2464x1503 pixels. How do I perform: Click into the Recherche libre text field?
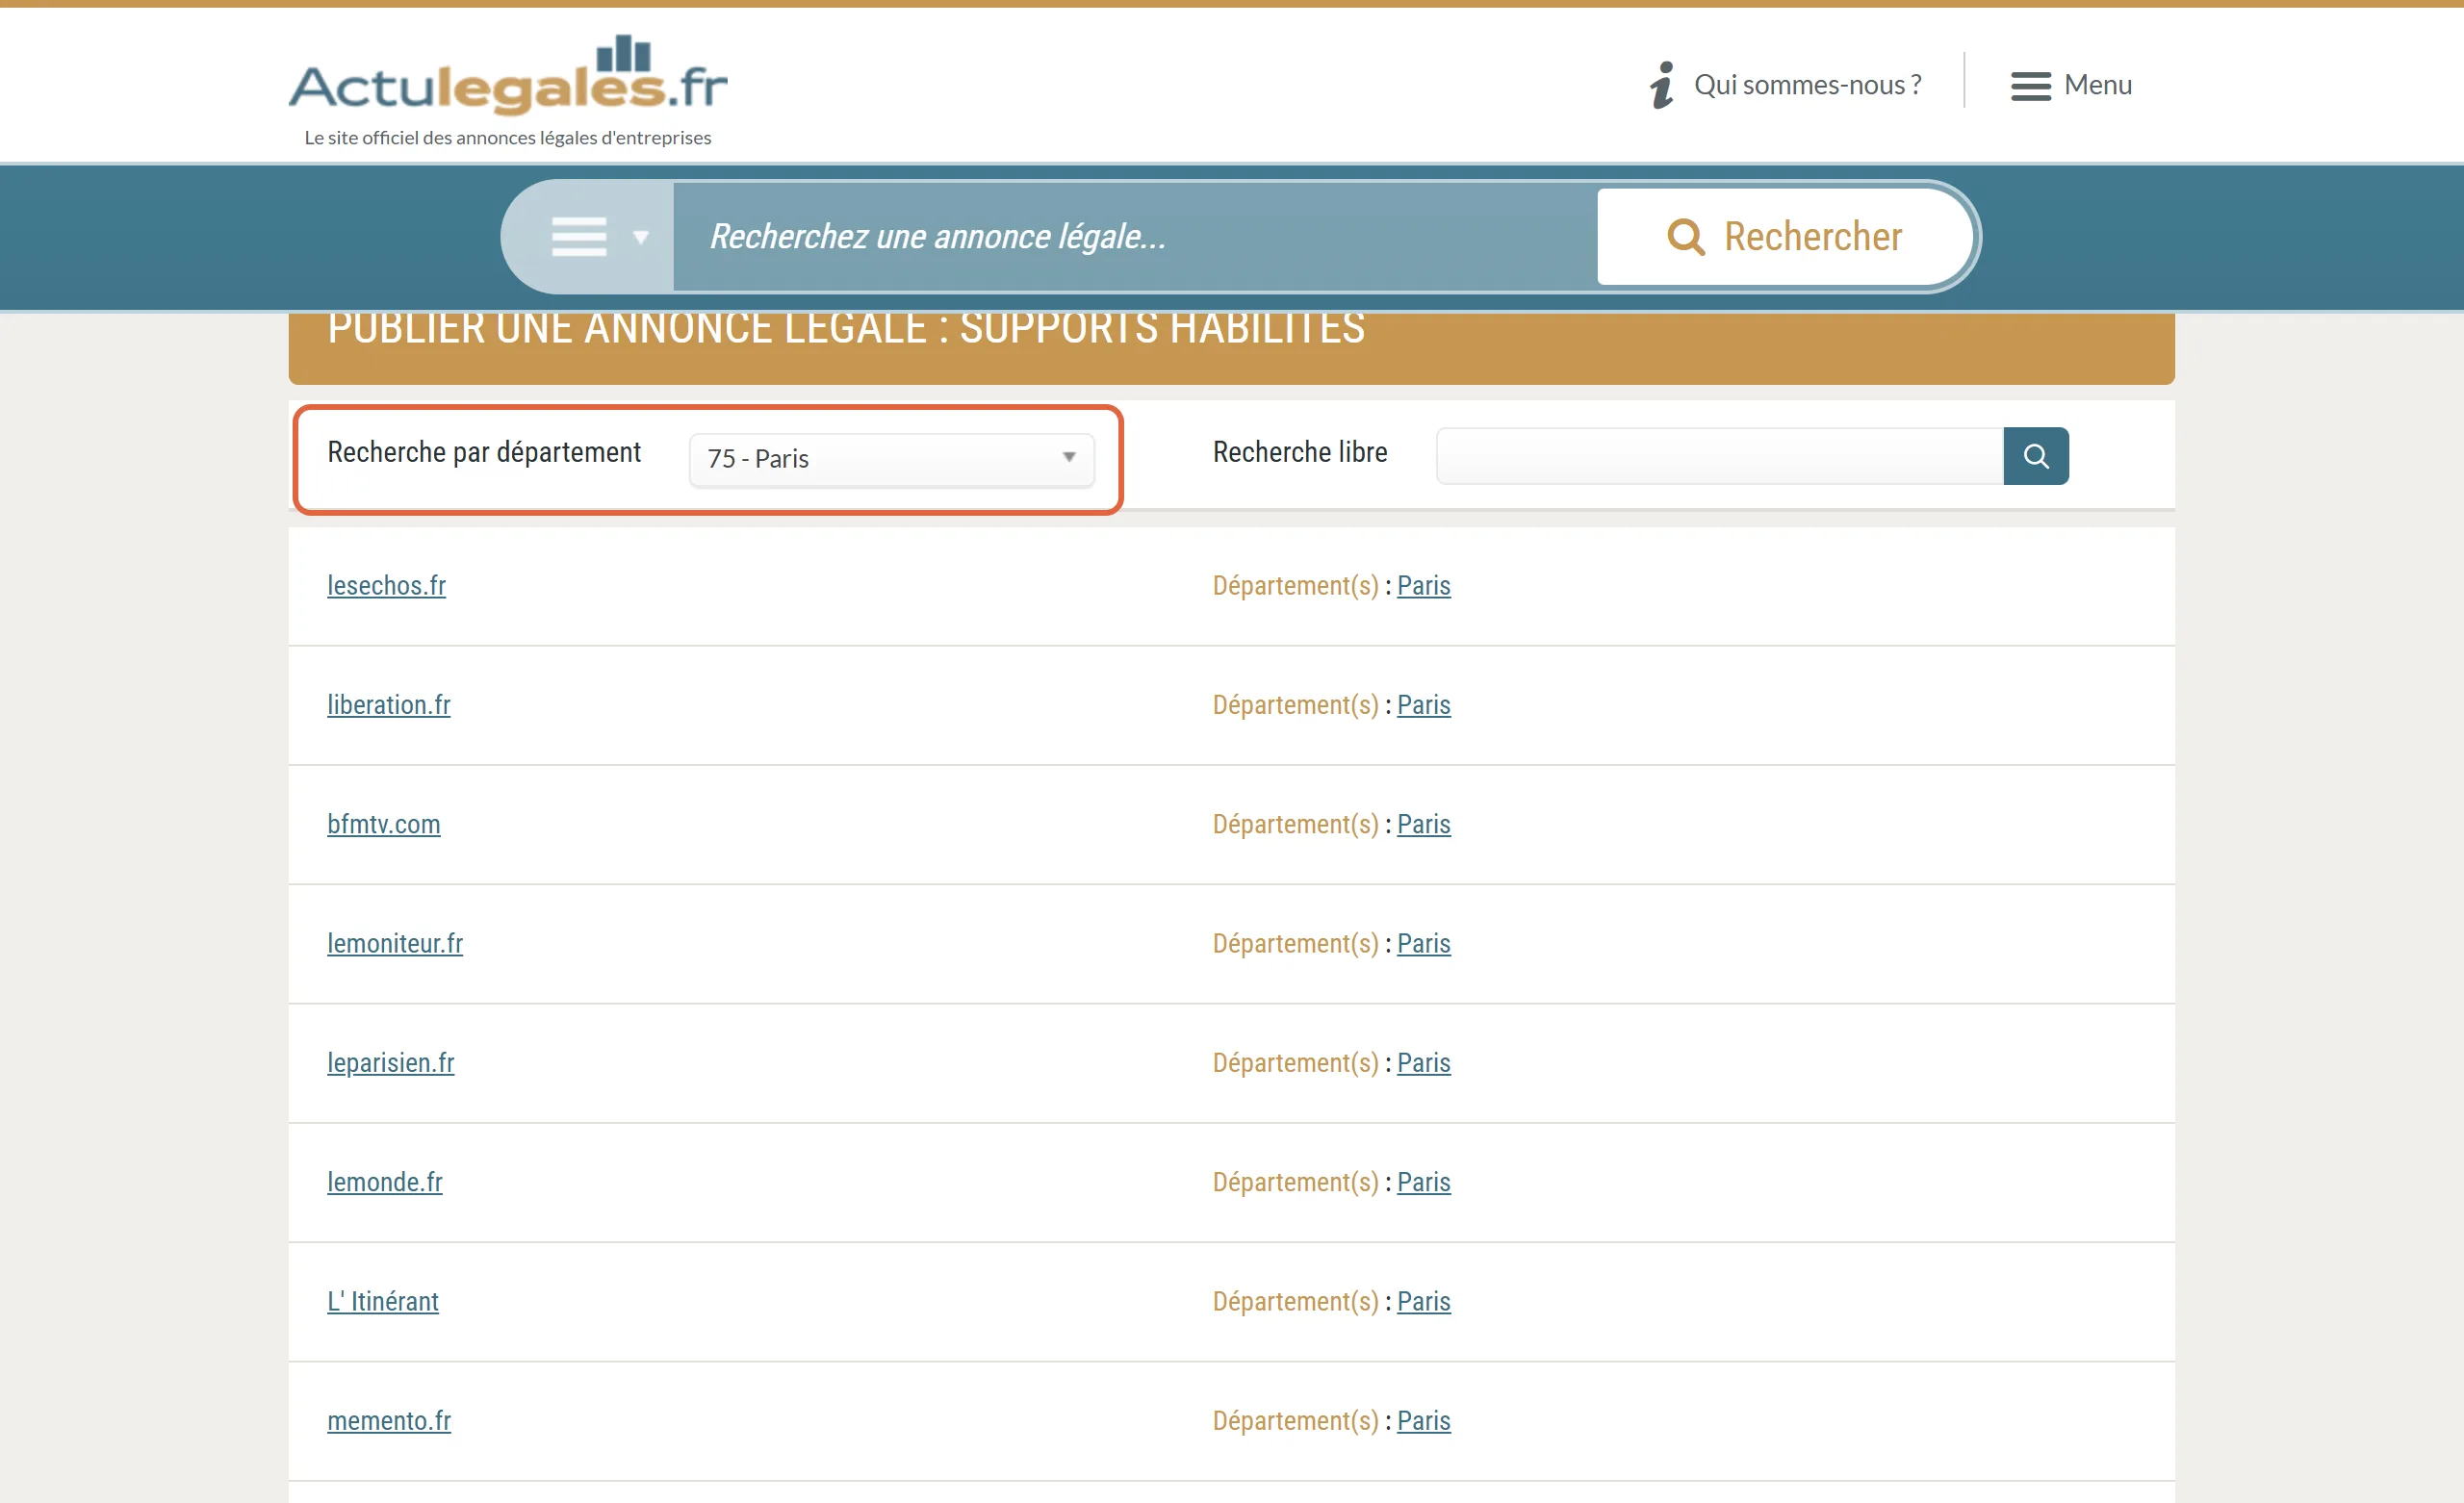coord(1719,456)
